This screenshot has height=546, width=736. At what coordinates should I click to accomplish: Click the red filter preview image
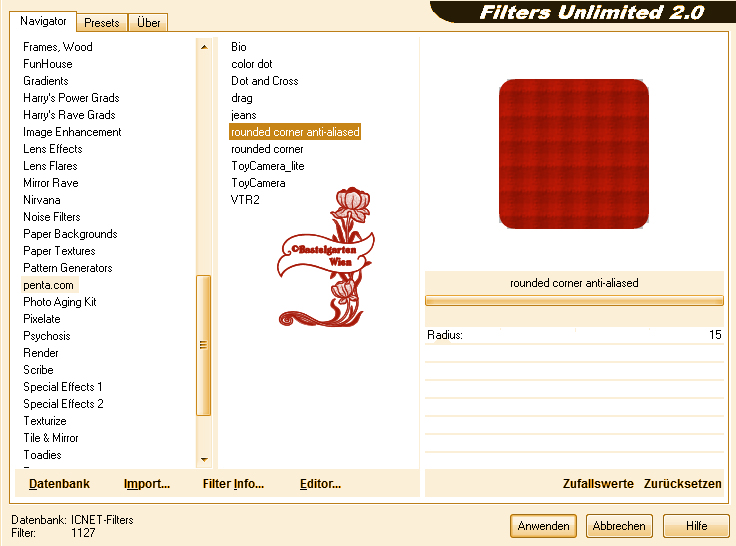[x=574, y=154]
